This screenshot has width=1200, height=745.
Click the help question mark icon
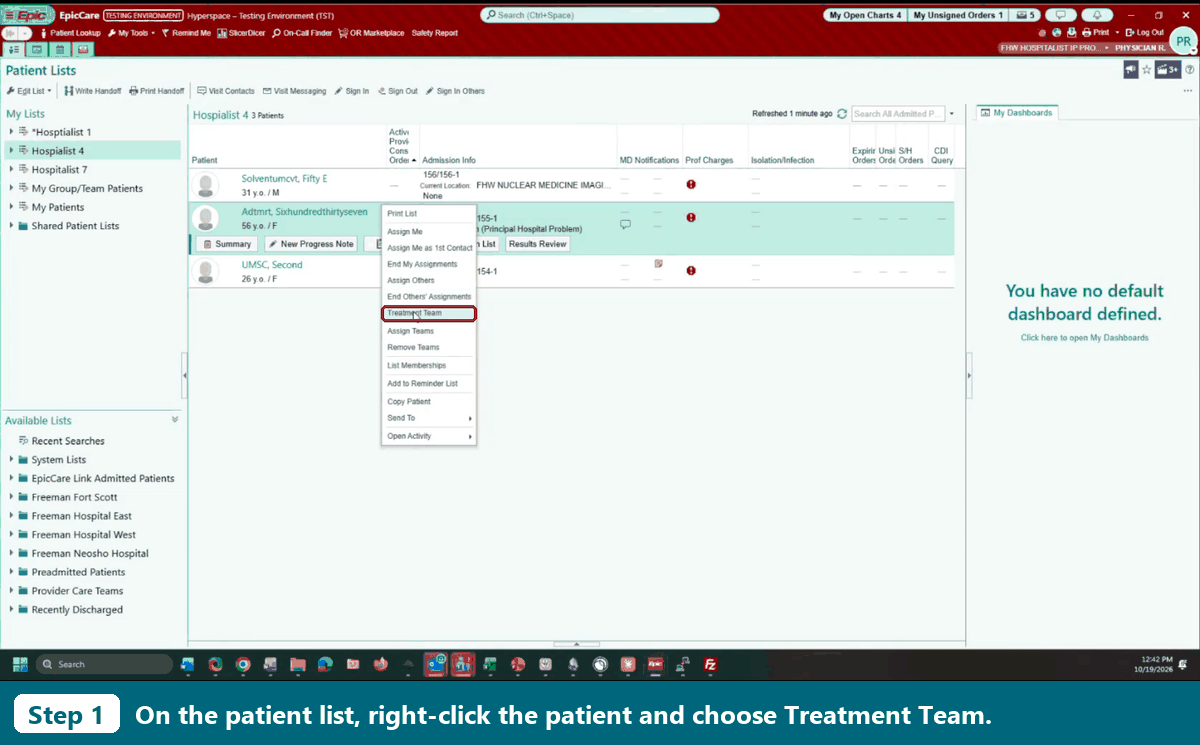[x=1190, y=70]
